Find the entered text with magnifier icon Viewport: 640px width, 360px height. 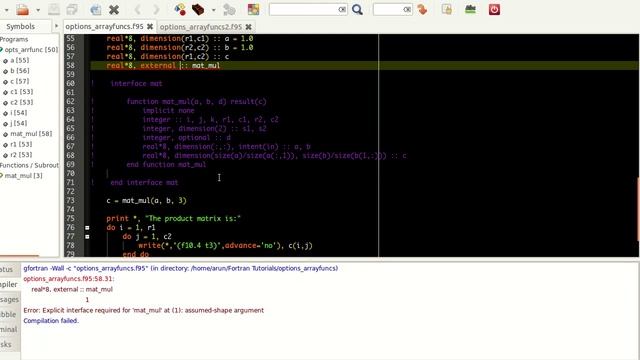coord(357,9)
